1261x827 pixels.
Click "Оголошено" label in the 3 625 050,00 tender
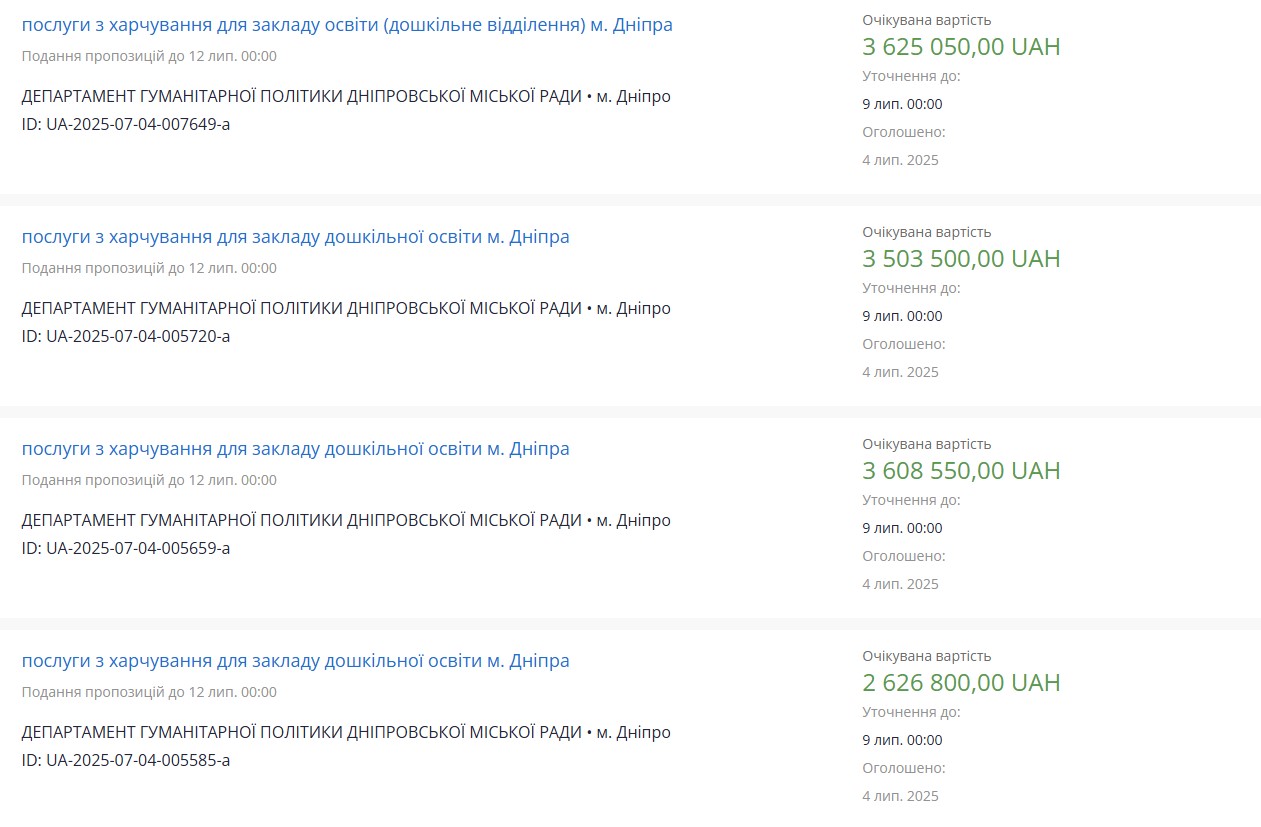[x=903, y=132]
